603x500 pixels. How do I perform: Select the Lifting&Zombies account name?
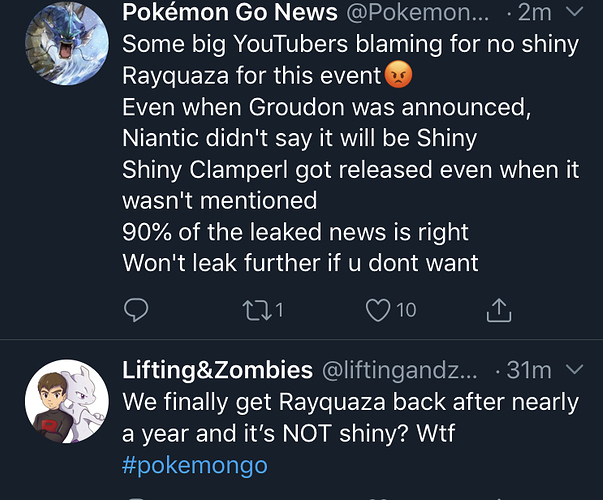point(217,370)
